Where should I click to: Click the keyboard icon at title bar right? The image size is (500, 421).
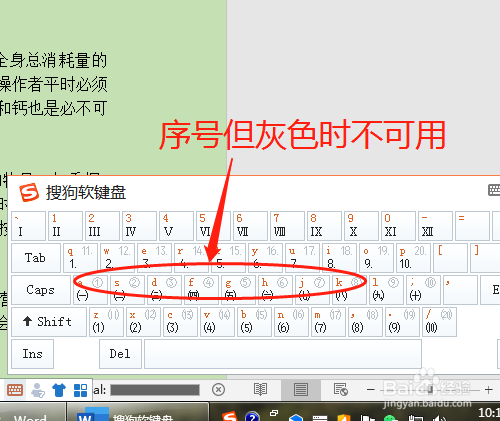494,190
